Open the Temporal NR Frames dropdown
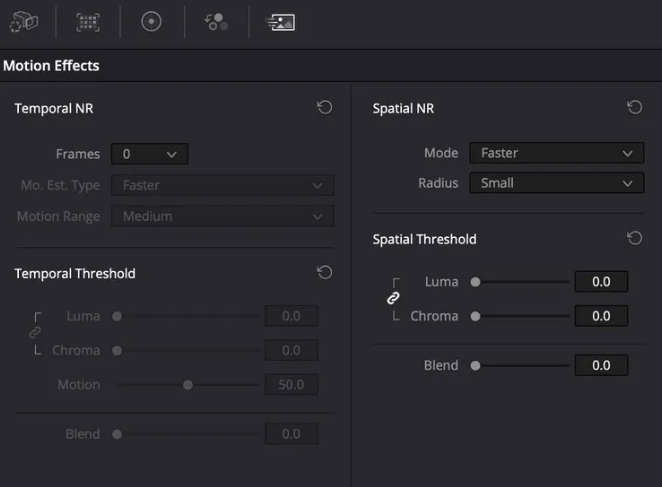 [149, 154]
